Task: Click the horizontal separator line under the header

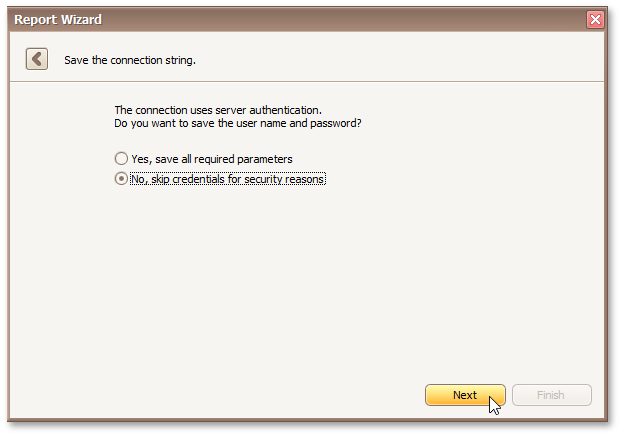Action: [x=310, y=81]
